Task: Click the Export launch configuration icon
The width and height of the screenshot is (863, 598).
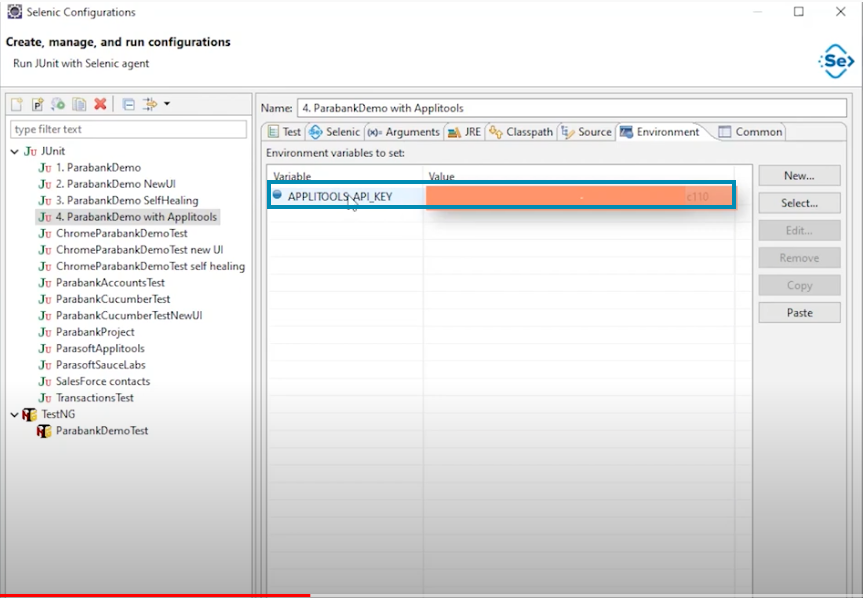Action: coord(58,104)
